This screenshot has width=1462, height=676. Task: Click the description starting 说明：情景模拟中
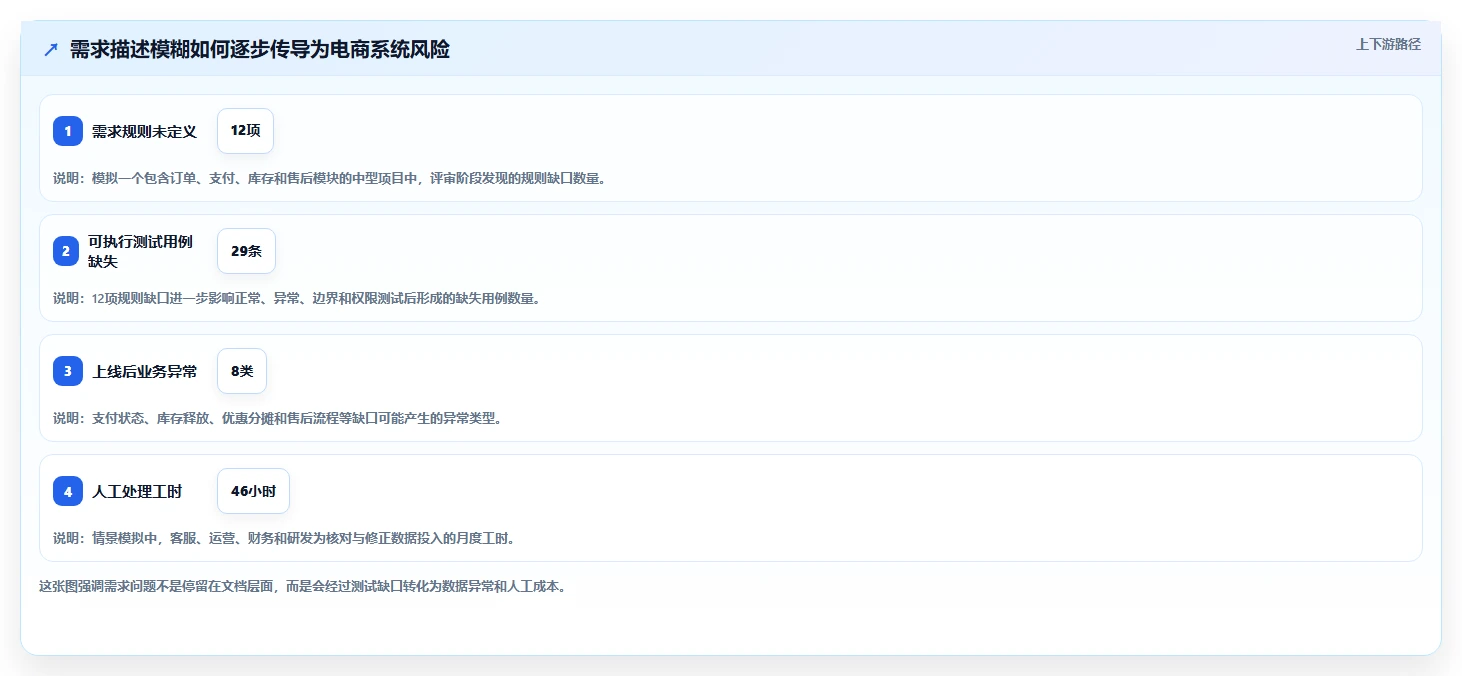[284, 538]
